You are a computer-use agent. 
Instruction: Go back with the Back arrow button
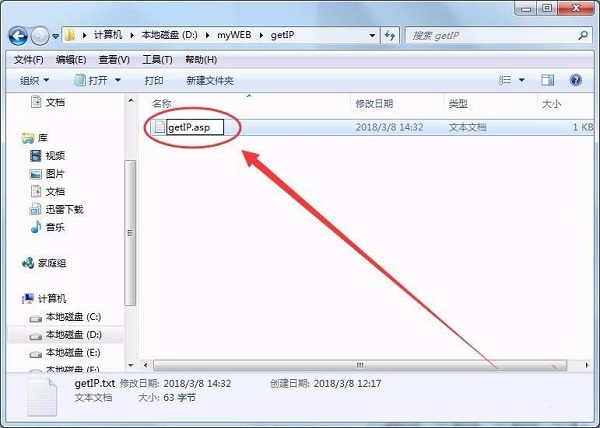coord(18,36)
